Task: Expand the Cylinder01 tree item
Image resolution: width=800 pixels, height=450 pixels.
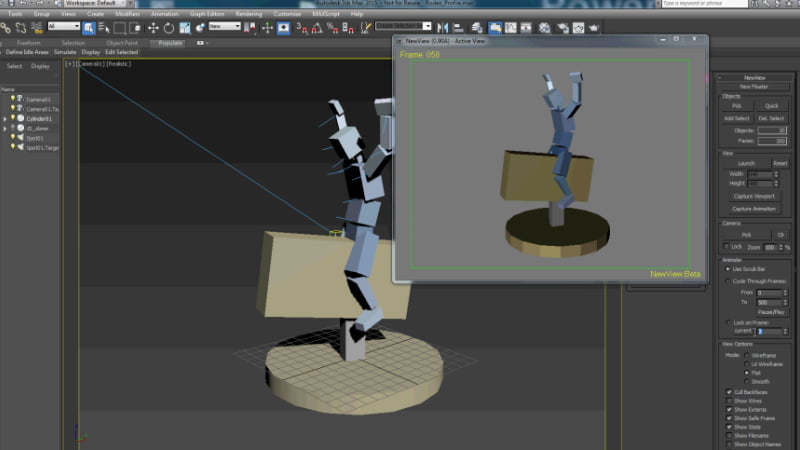Action: coord(5,118)
